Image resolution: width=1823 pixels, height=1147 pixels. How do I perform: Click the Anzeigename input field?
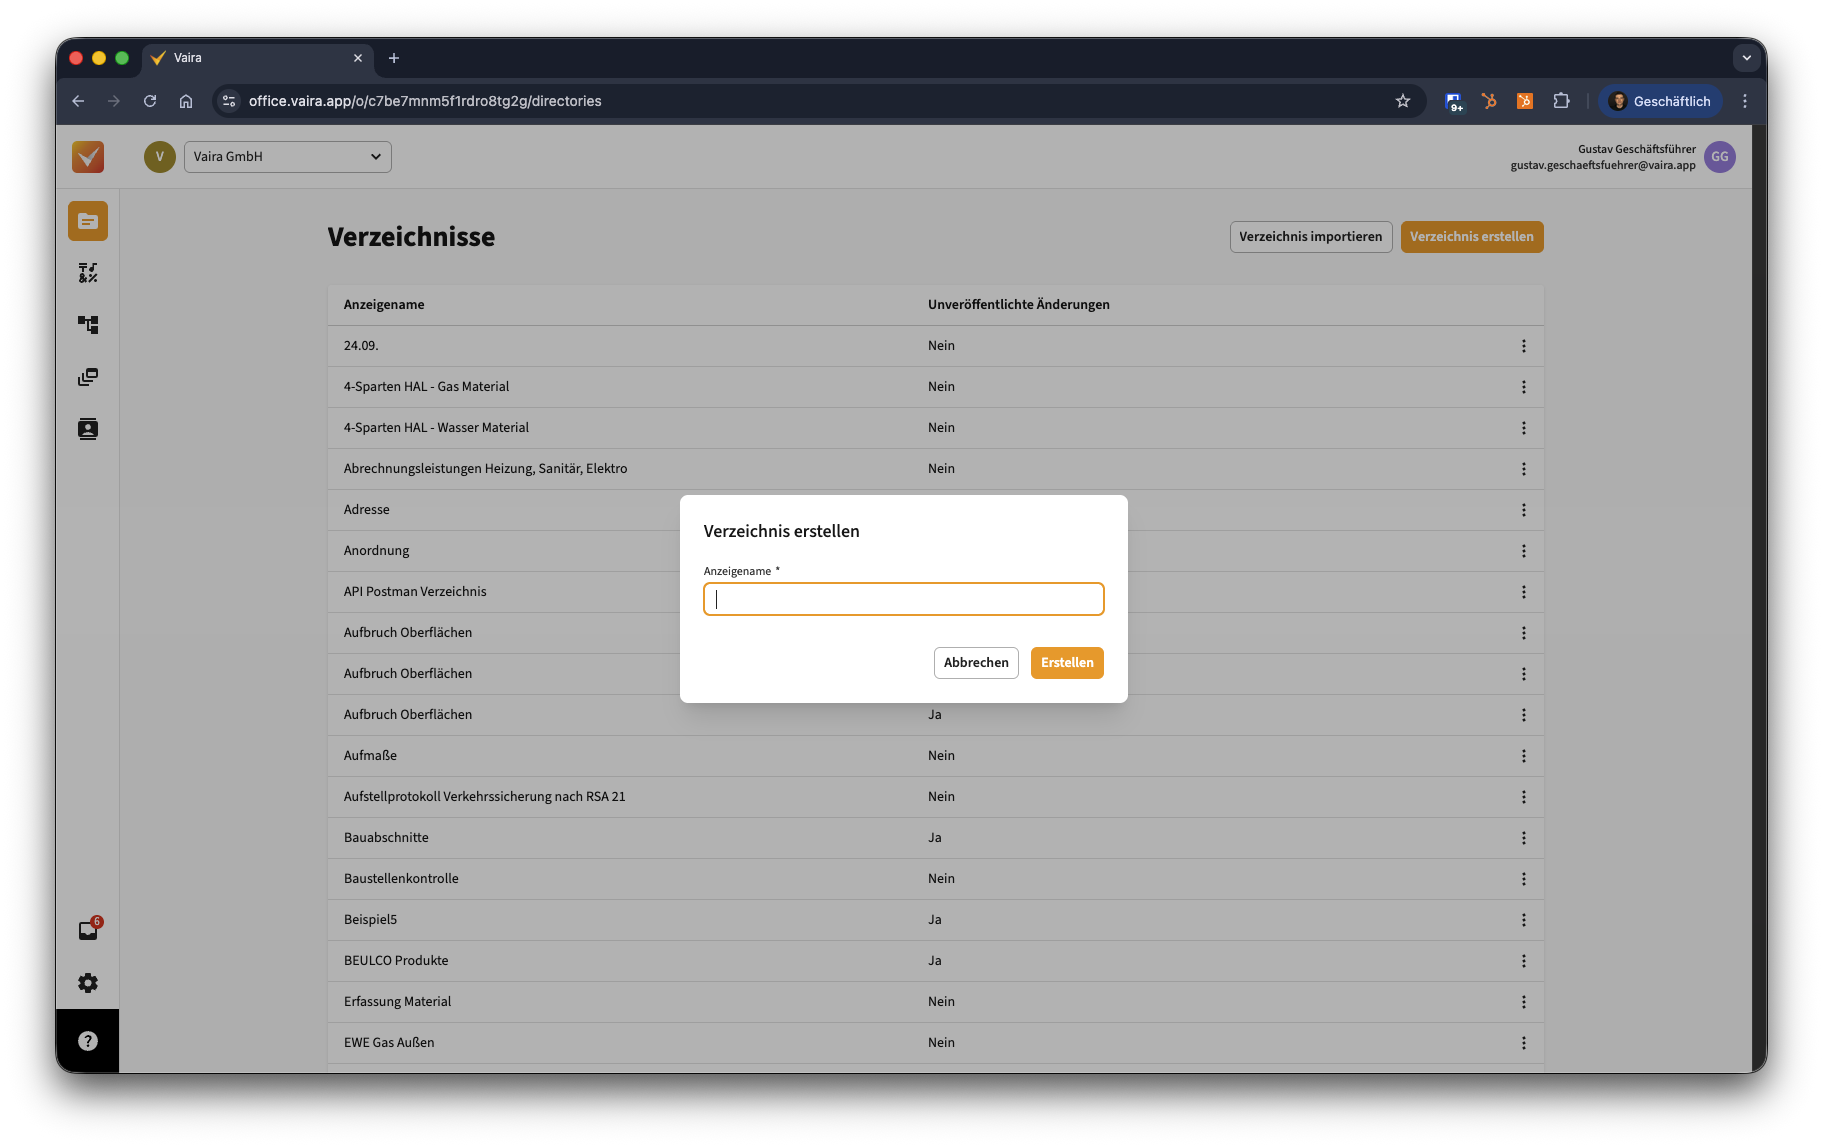[x=903, y=599]
